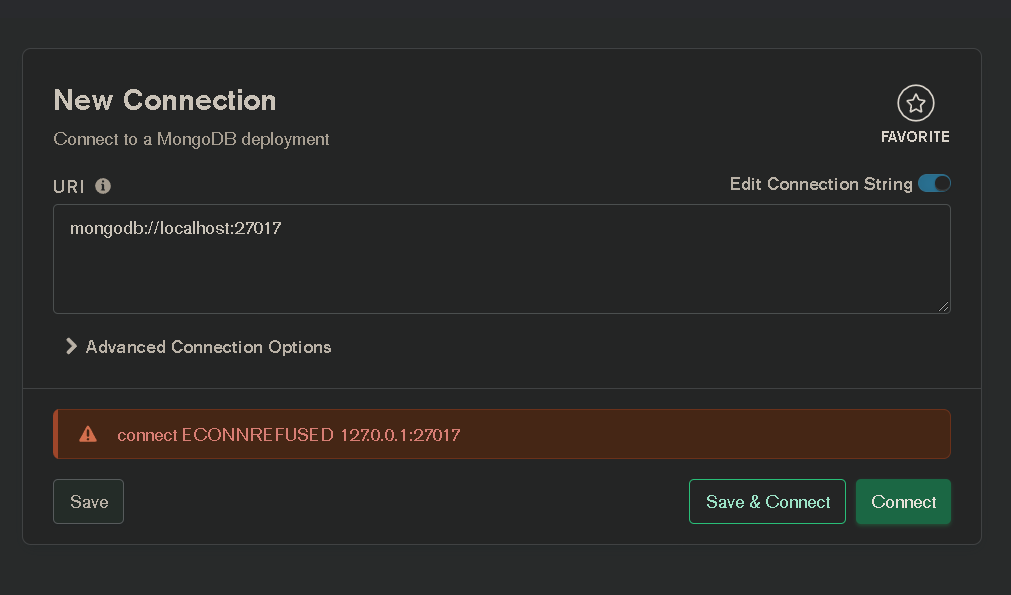The height and width of the screenshot is (595, 1011).
Task: Disable the Edit Connection String toggle
Action: [x=934, y=184]
